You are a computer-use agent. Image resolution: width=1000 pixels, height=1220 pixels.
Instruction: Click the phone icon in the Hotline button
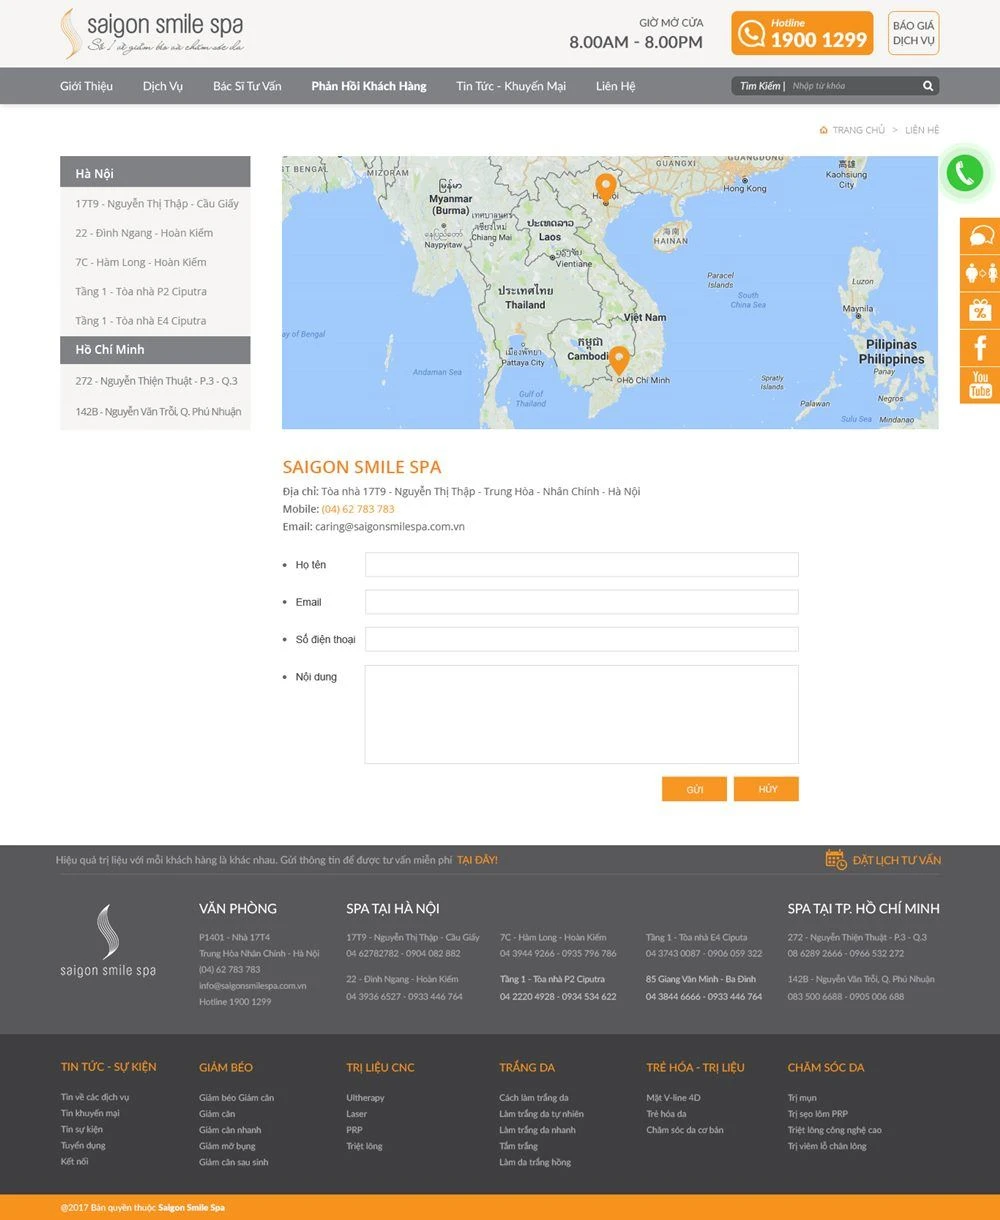750,34
